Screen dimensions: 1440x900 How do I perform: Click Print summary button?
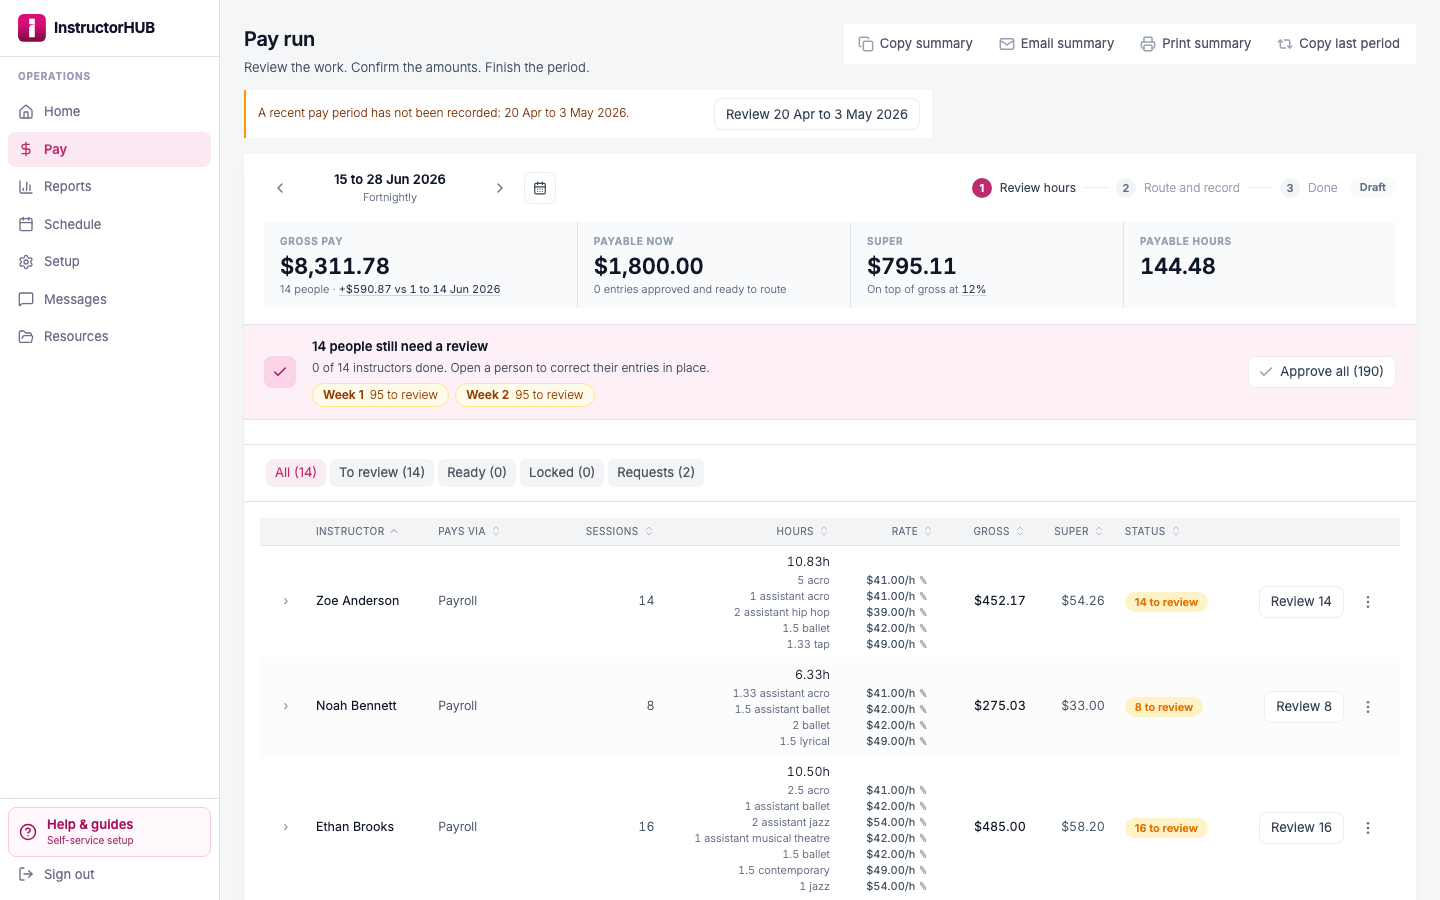1196,43
